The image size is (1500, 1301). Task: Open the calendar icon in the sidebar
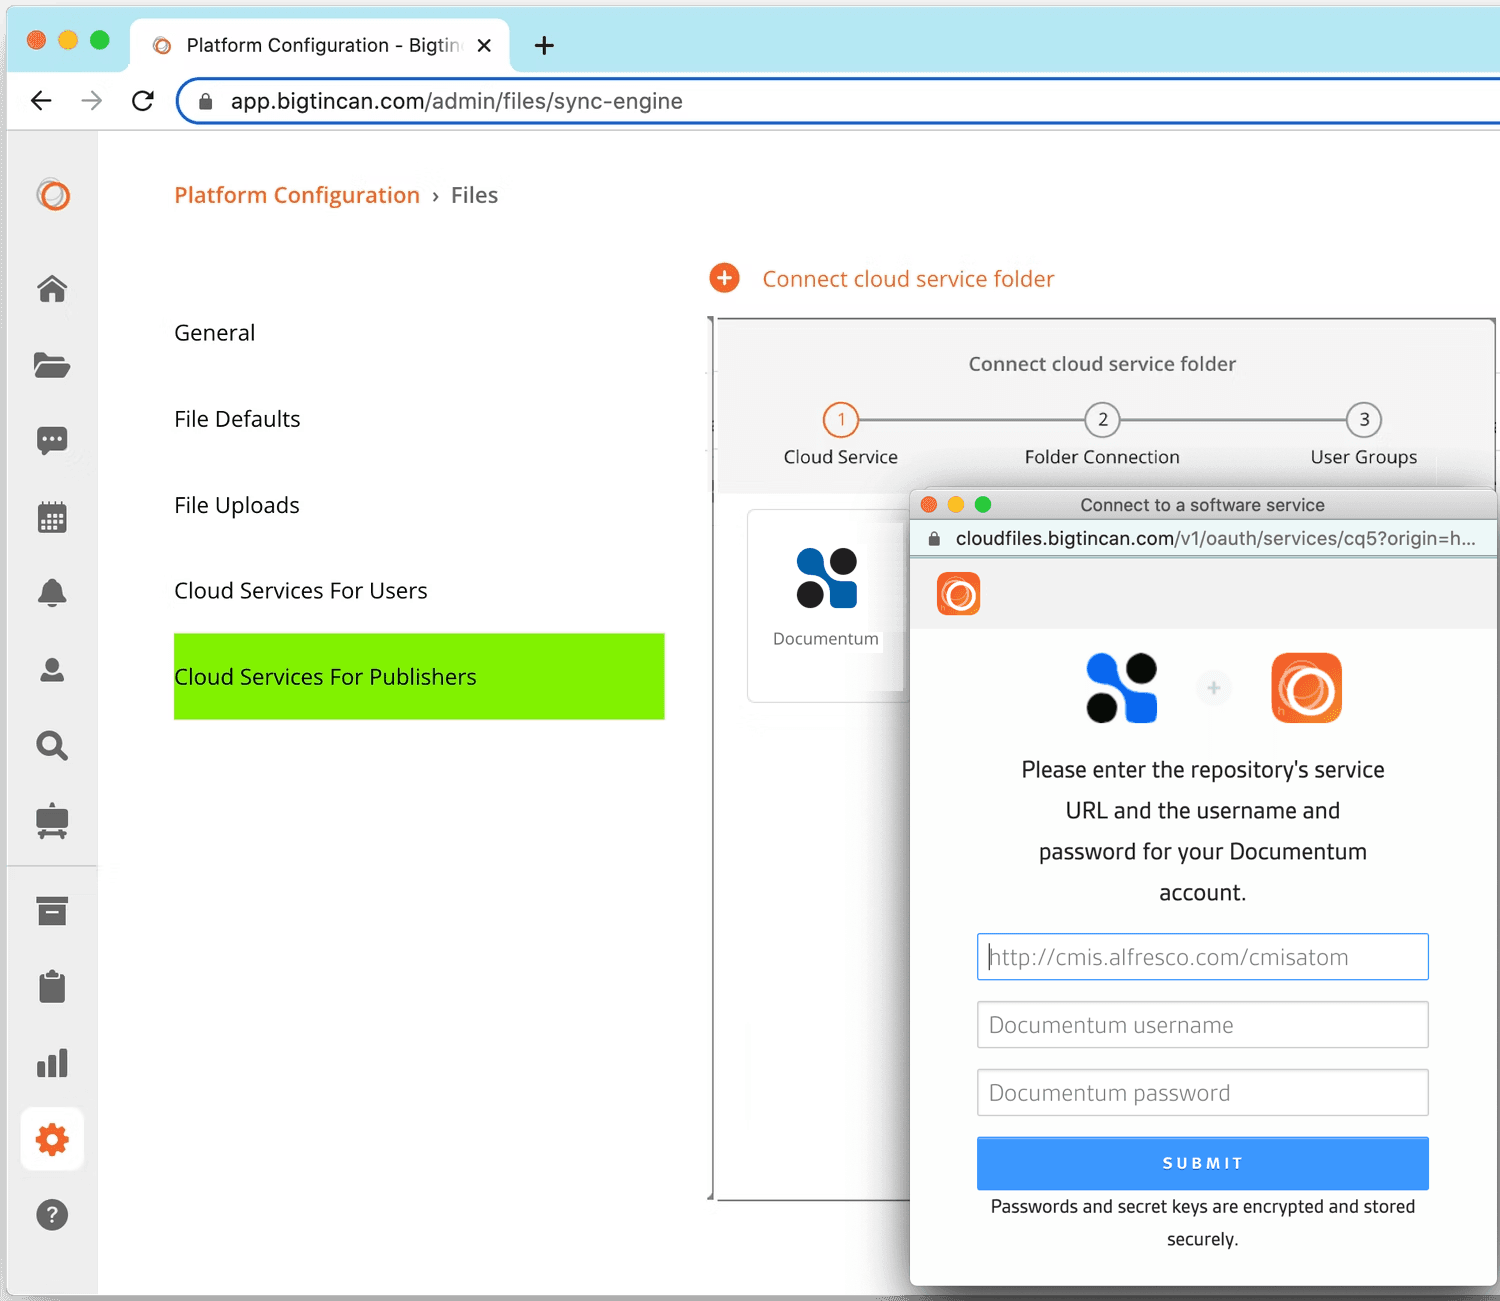click(x=52, y=518)
